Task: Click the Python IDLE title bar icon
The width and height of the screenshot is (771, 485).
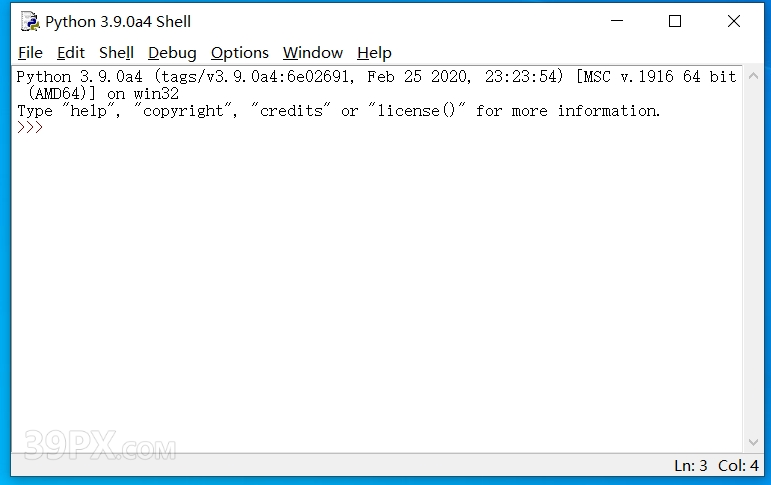Action: (x=30, y=22)
